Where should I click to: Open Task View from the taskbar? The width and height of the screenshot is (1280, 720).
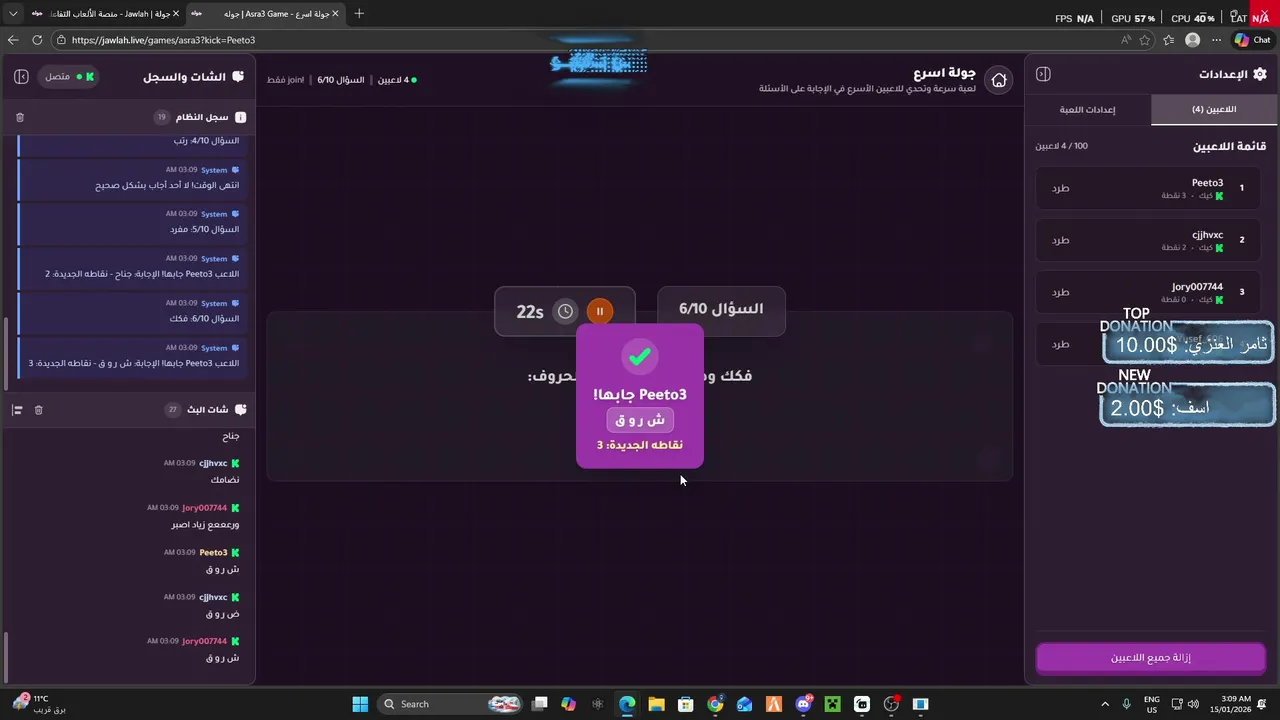pos(540,704)
